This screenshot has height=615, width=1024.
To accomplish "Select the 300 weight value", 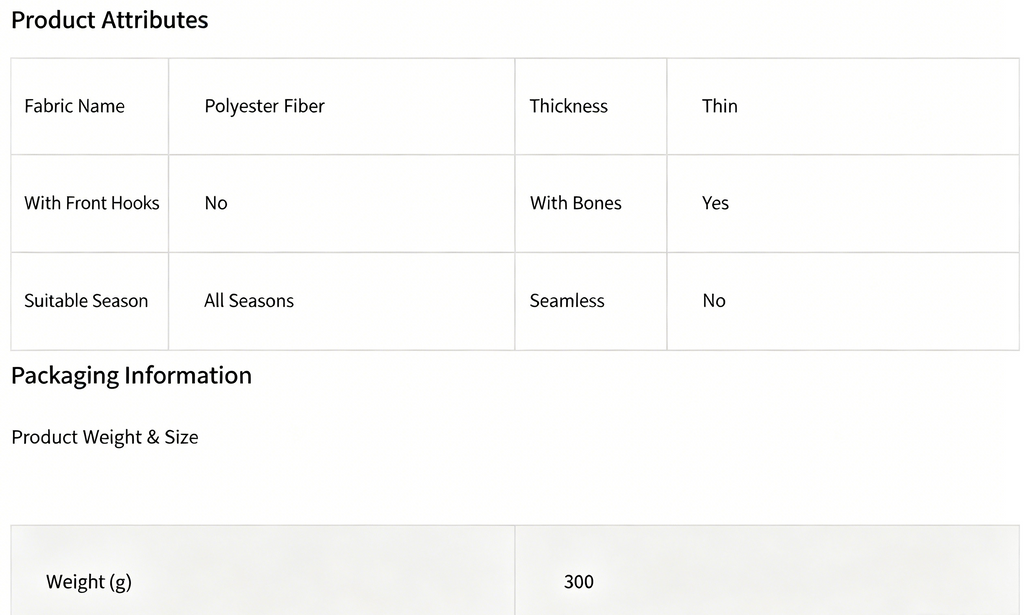I will 579,582.
